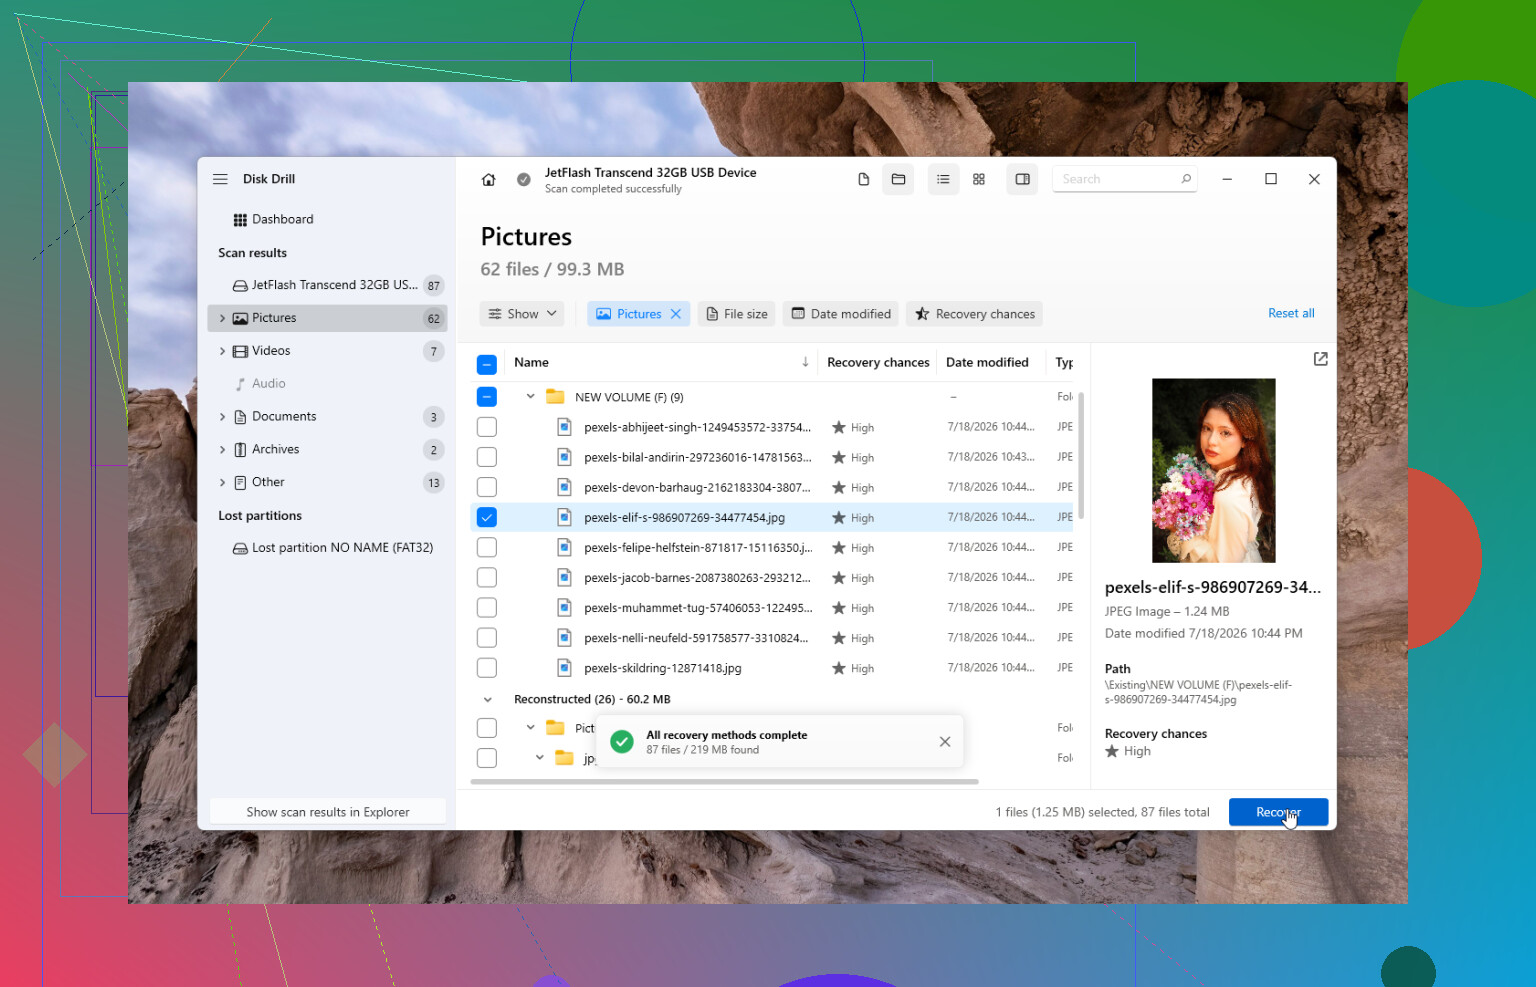The image size is (1536, 987).
Task: Collapse the Reconstructed (26) group
Action: point(488,700)
